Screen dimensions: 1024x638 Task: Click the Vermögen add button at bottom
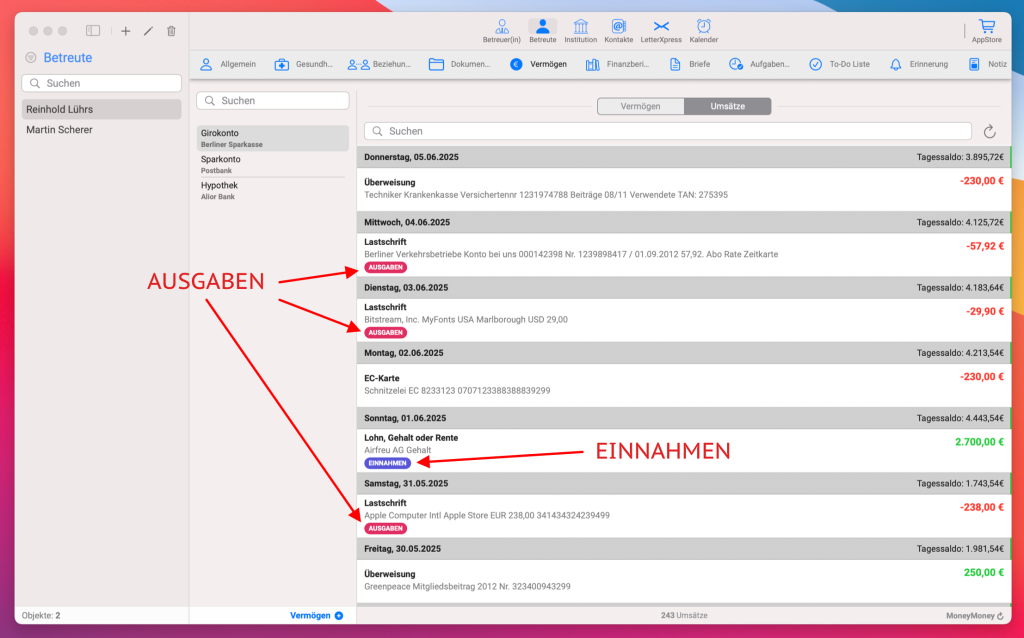click(317, 615)
